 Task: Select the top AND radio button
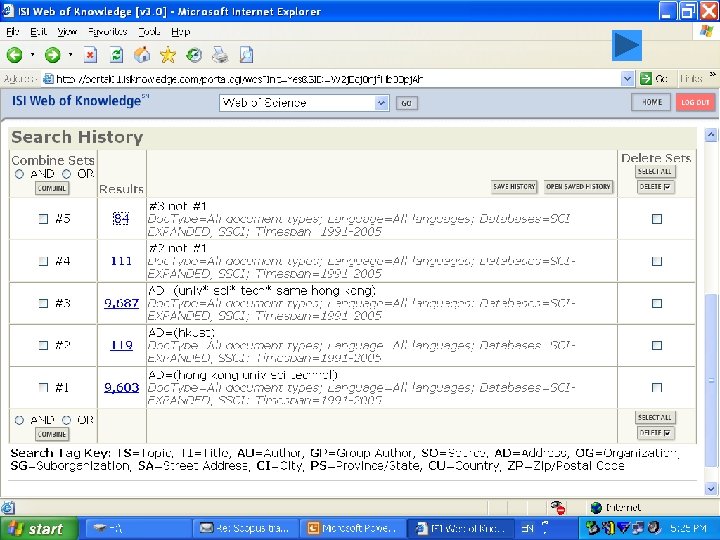click(x=19, y=174)
